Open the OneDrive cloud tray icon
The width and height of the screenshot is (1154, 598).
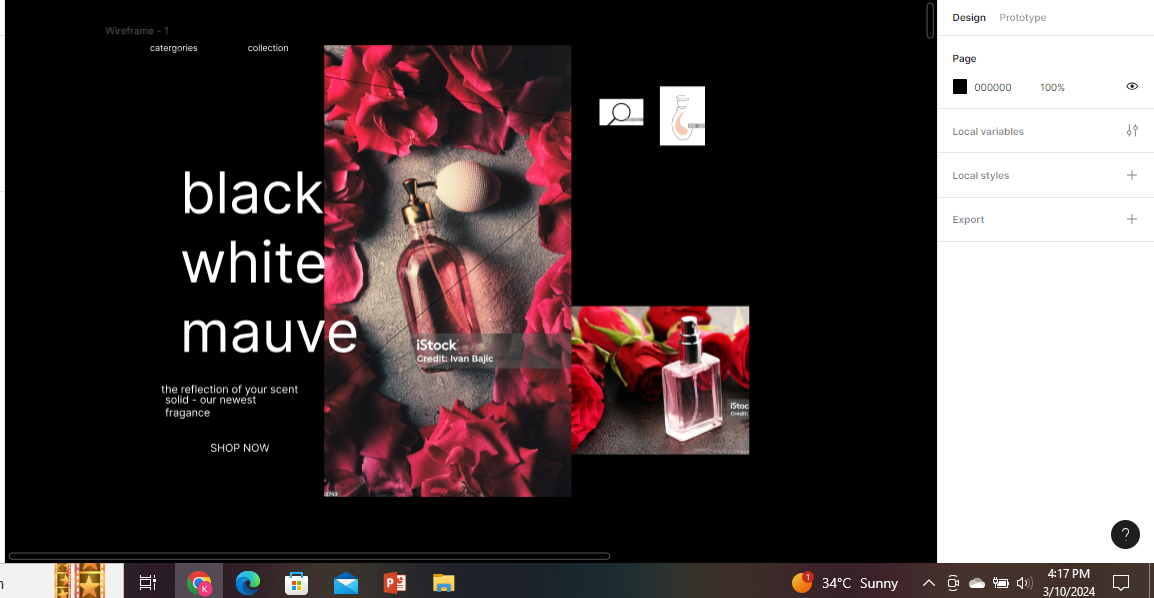(977, 583)
